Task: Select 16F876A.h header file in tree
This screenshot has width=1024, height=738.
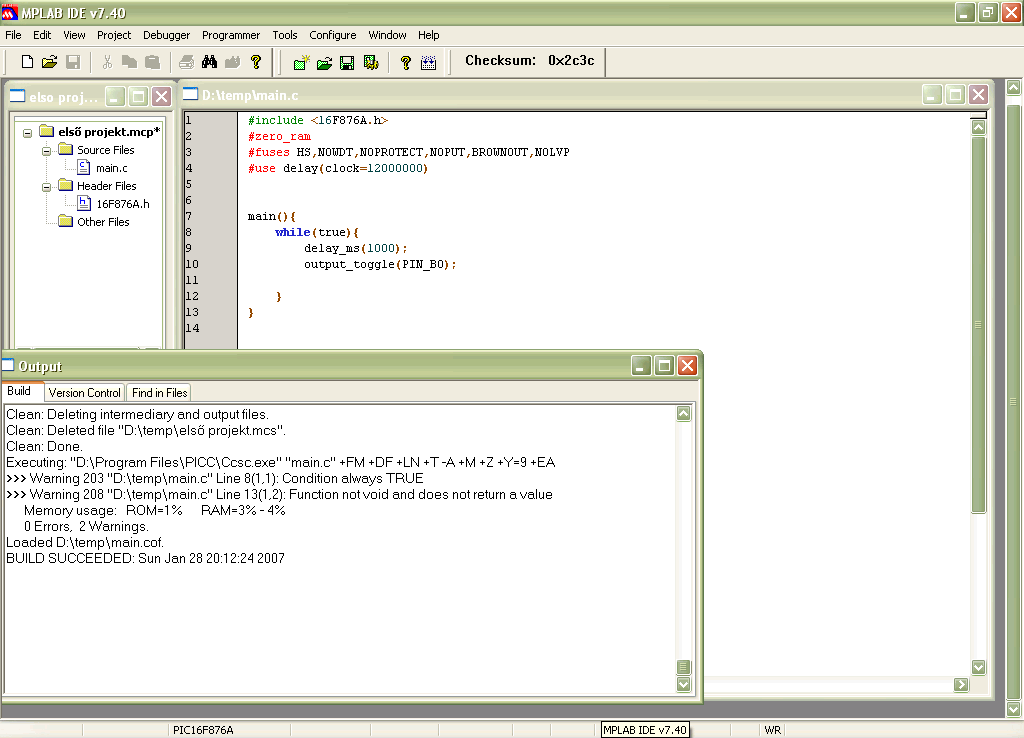Action: pos(122,204)
